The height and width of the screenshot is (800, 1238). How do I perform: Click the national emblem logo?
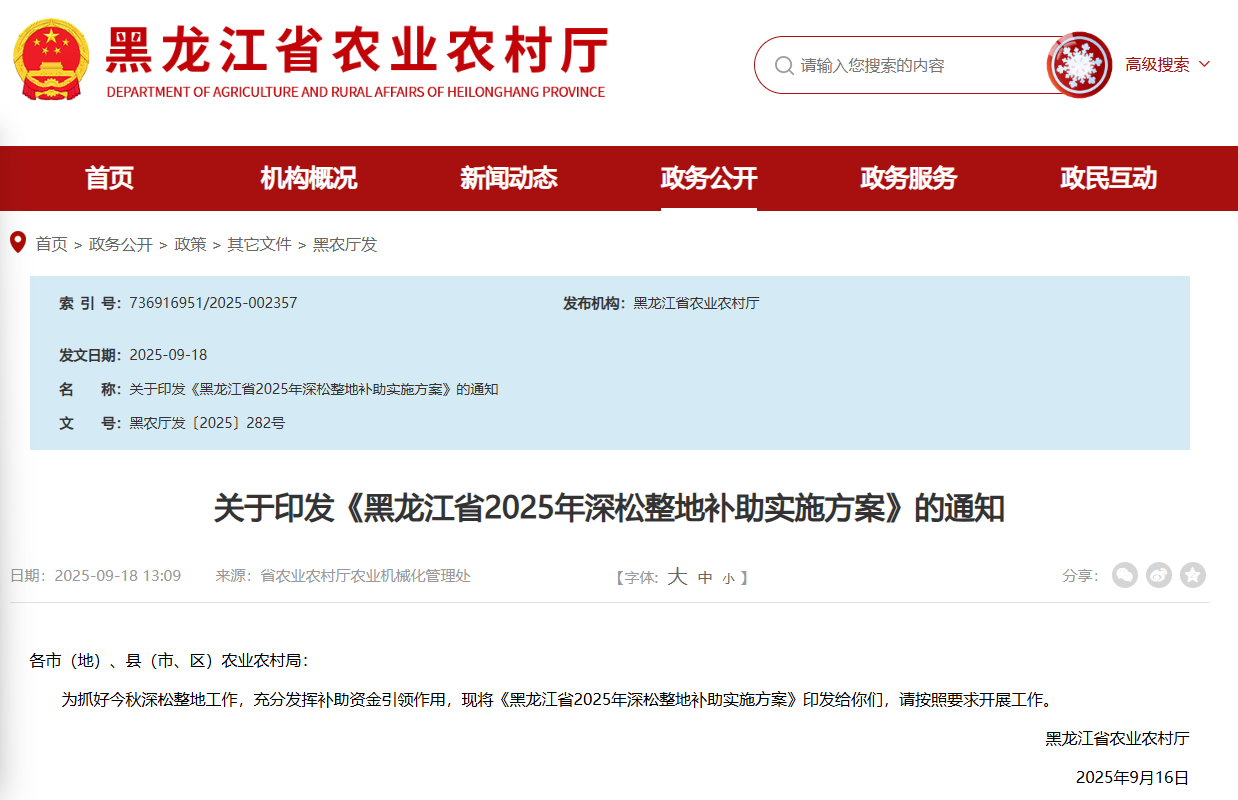coord(51,61)
